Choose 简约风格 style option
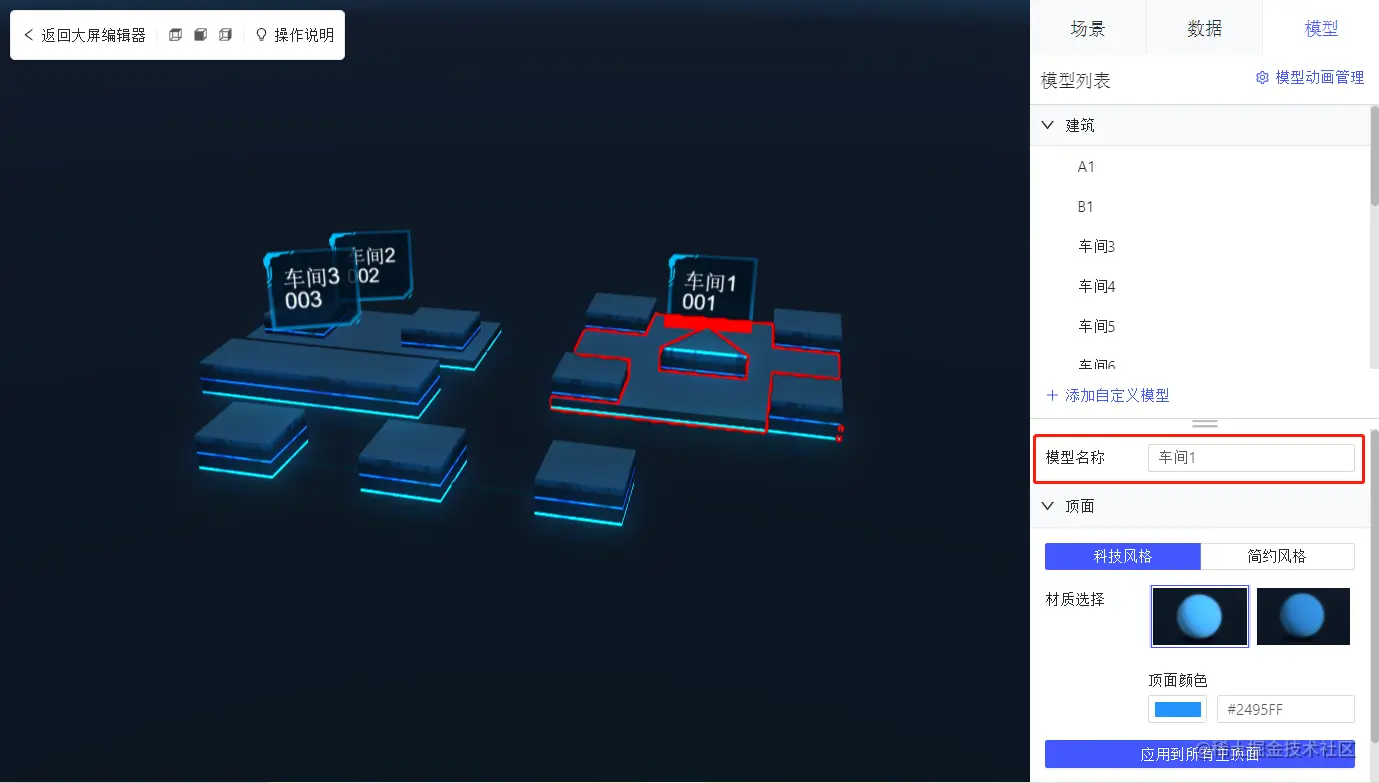The height and width of the screenshot is (783, 1379). [1277, 556]
